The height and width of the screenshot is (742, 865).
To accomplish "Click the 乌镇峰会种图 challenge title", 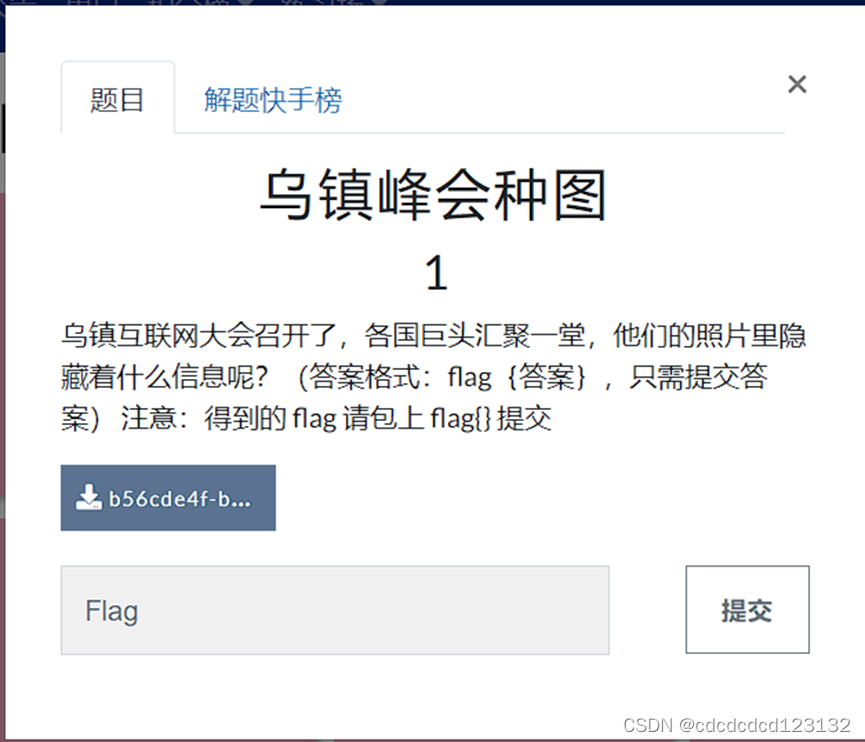I will pos(434,195).
